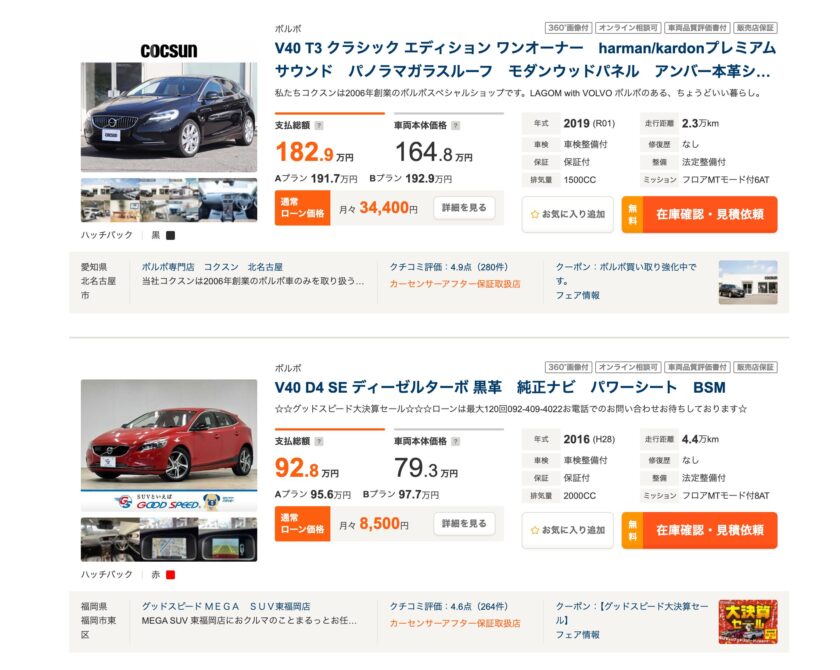This screenshot has width=840, height=670.
Task: Click the black color swatch under the V40 T3
Action: point(170,236)
